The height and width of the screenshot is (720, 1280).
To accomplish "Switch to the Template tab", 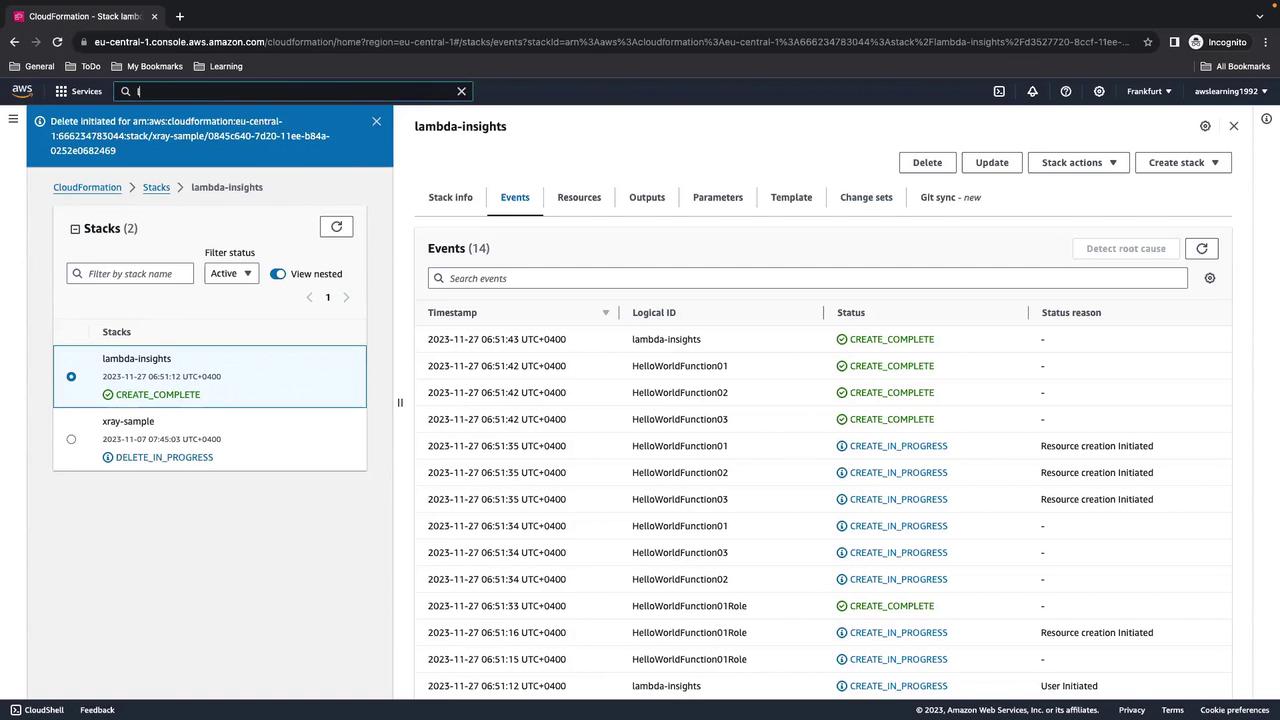I will pos(791,197).
